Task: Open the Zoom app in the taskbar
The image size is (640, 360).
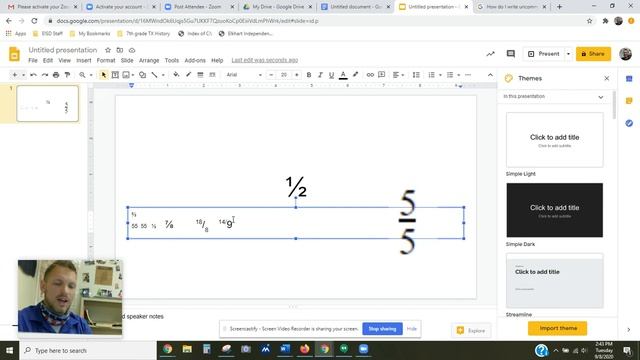Action: tap(363, 349)
